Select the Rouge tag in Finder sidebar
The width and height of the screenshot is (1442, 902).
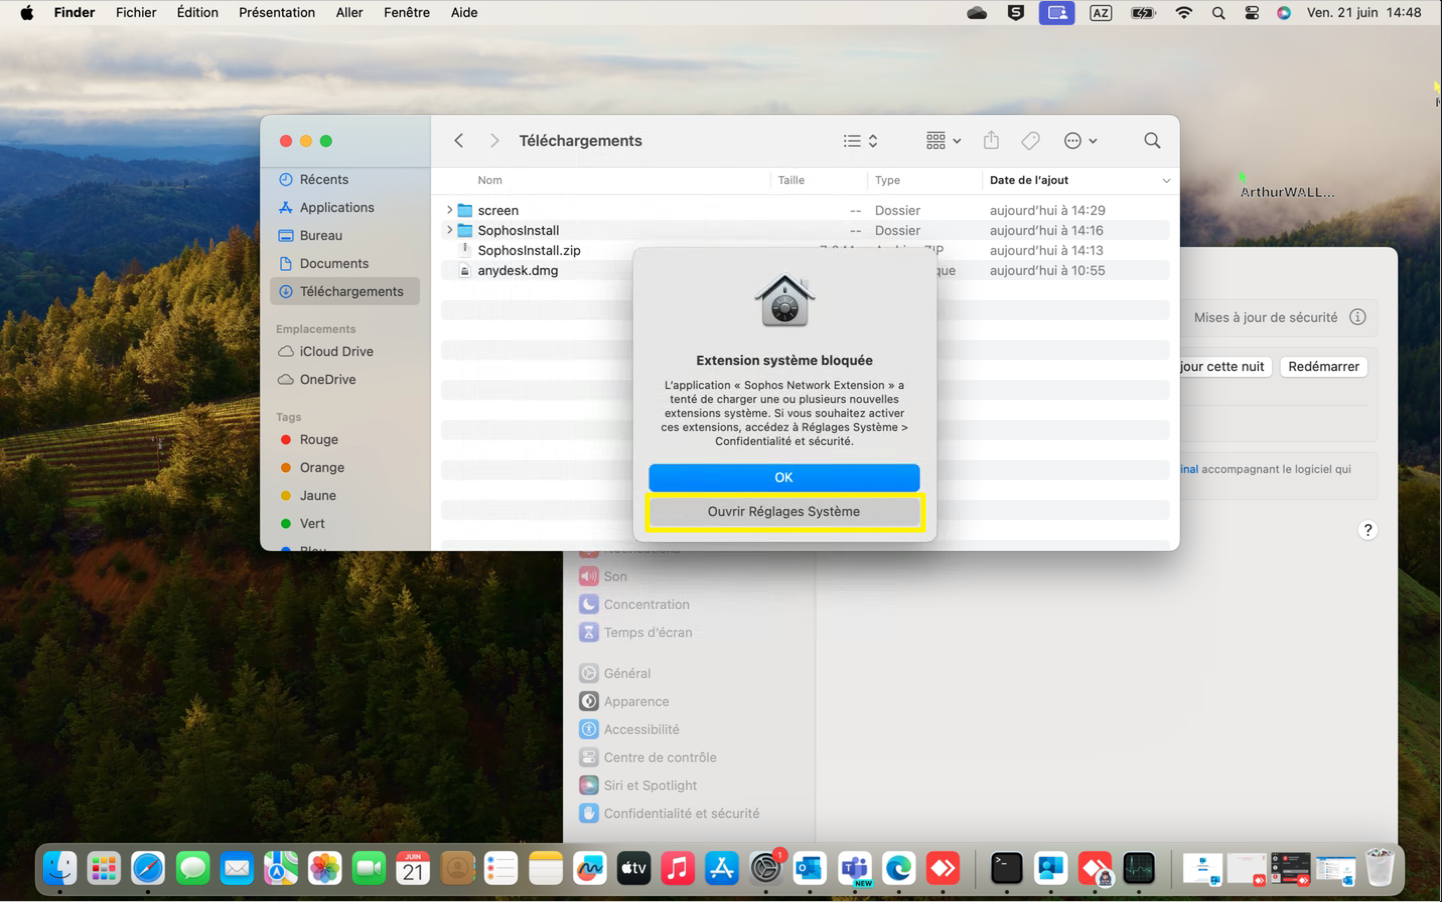345,439
